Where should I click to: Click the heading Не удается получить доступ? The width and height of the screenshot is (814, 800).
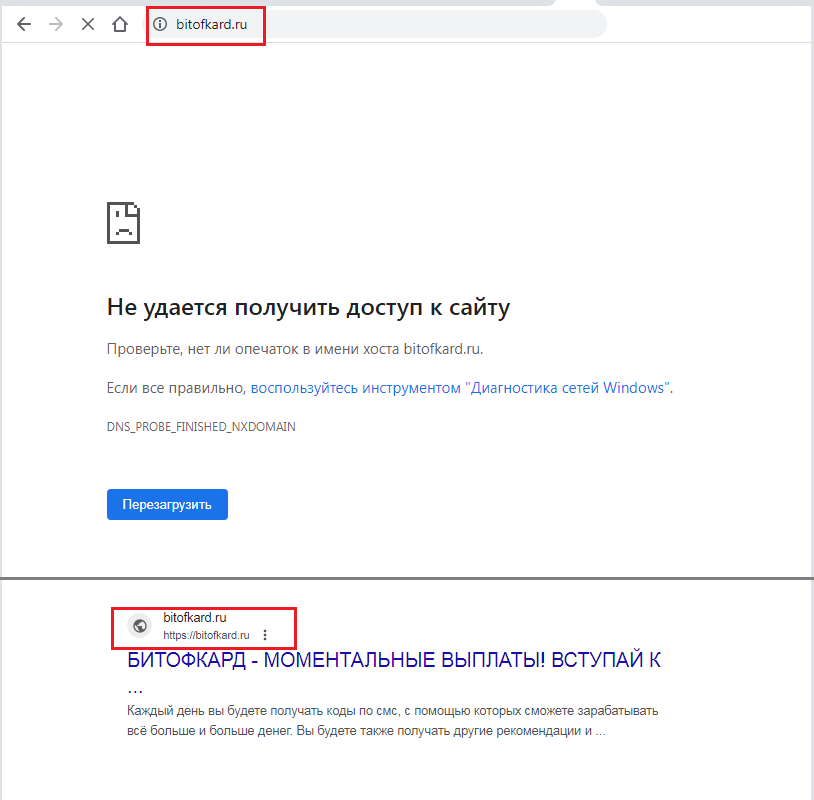(x=308, y=307)
